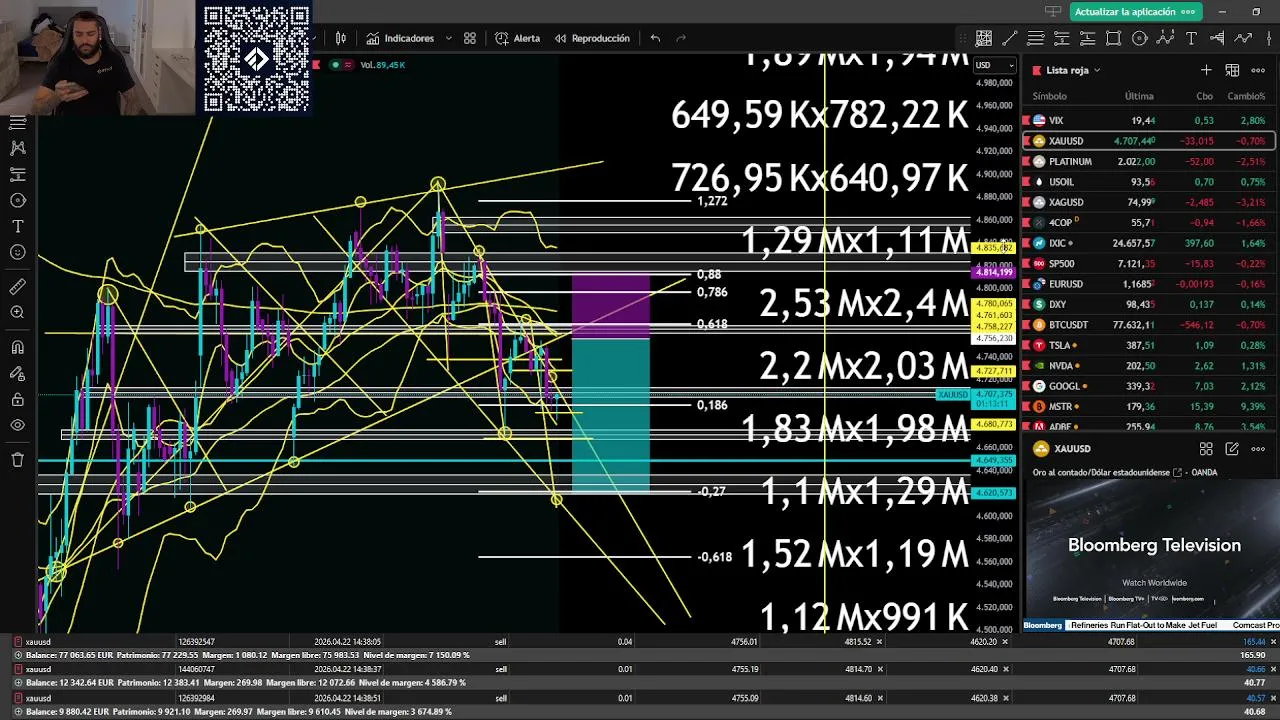The image size is (1280, 720).
Task: Create an Alerta
Action: tap(517, 38)
